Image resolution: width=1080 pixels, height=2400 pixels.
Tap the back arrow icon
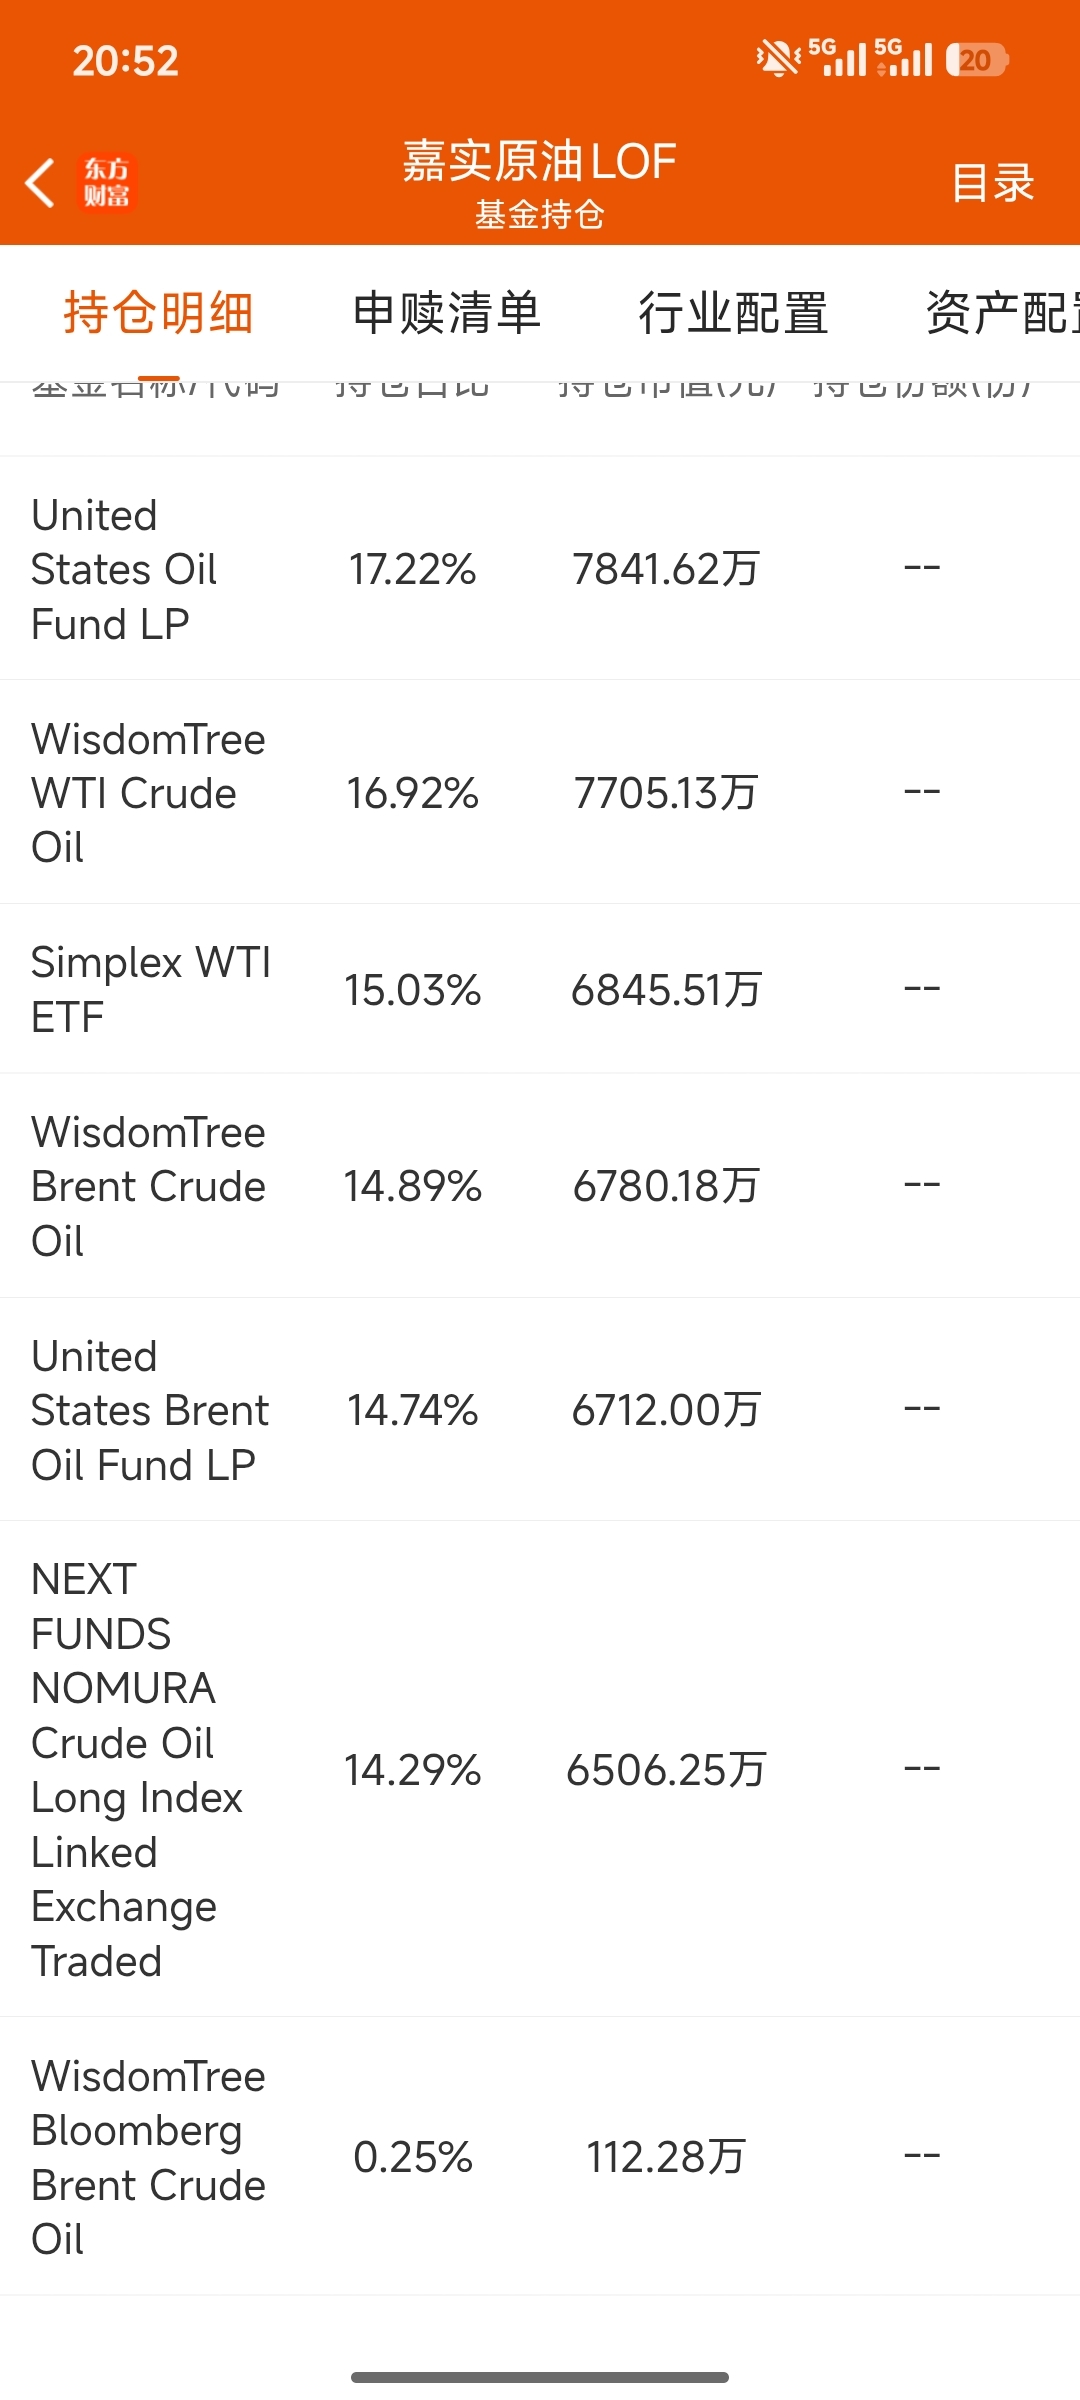pos(40,183)
